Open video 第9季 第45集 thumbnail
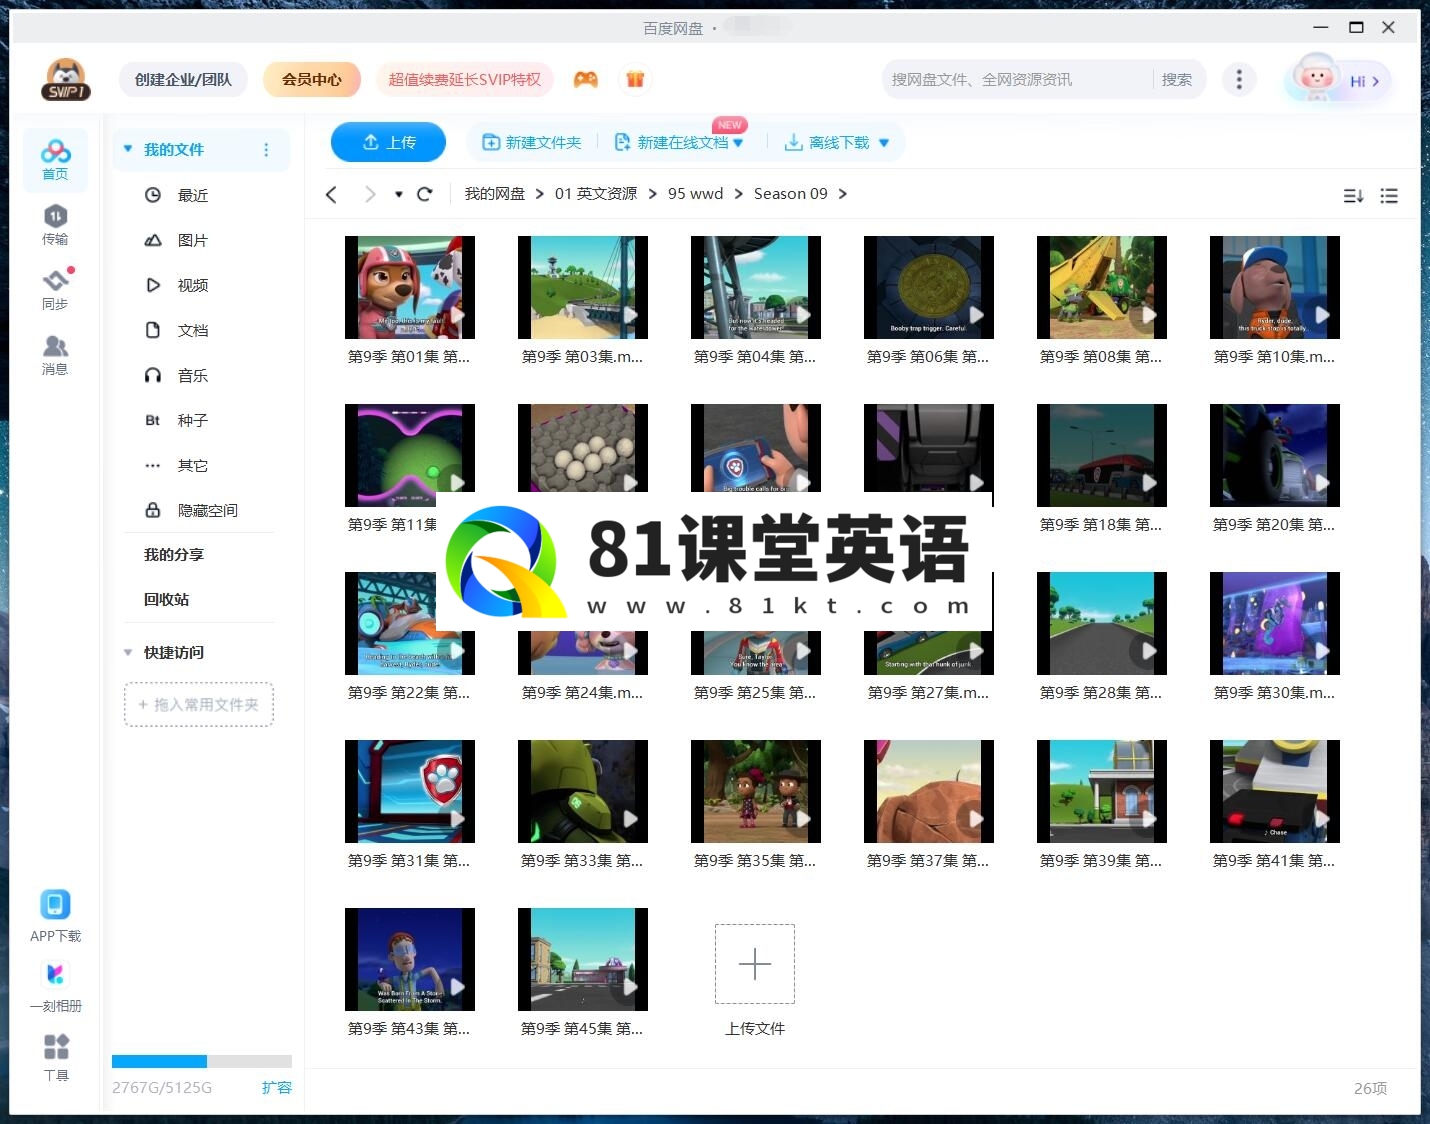The image size is (1430, 1124). pos(583,959)
